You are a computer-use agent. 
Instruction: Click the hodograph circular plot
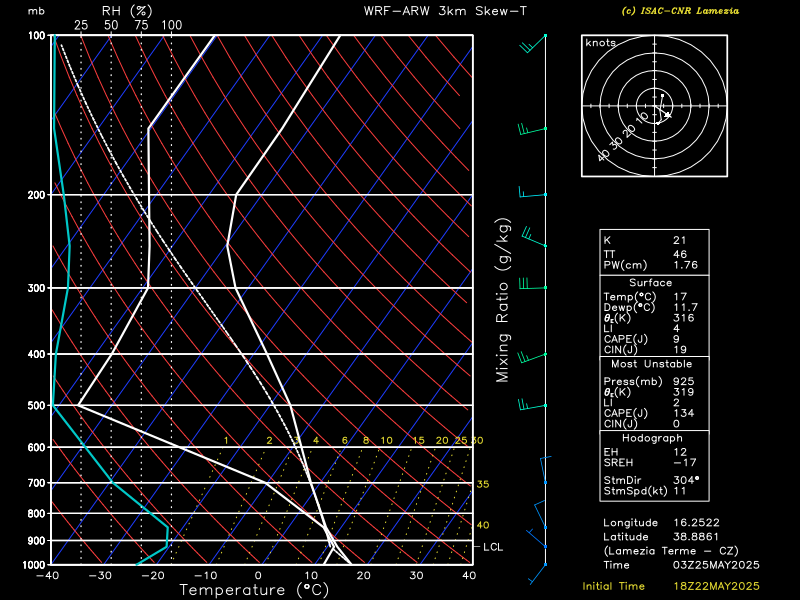tap(654, 106)
